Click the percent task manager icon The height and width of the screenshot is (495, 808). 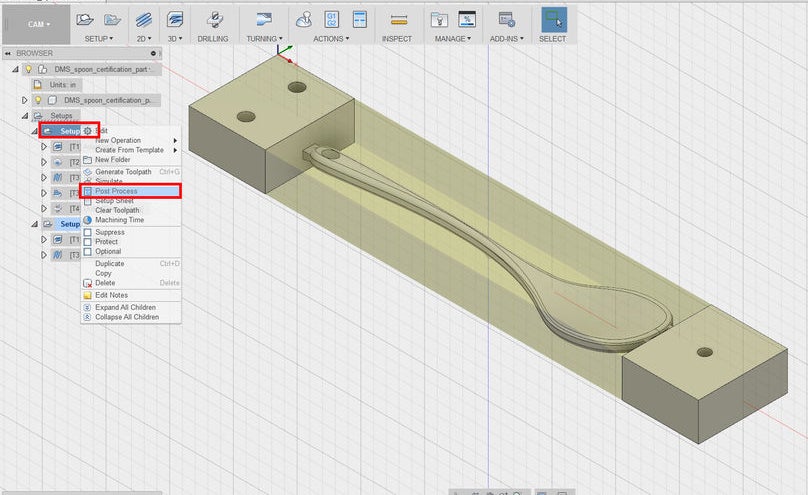[x=467, y=20]
